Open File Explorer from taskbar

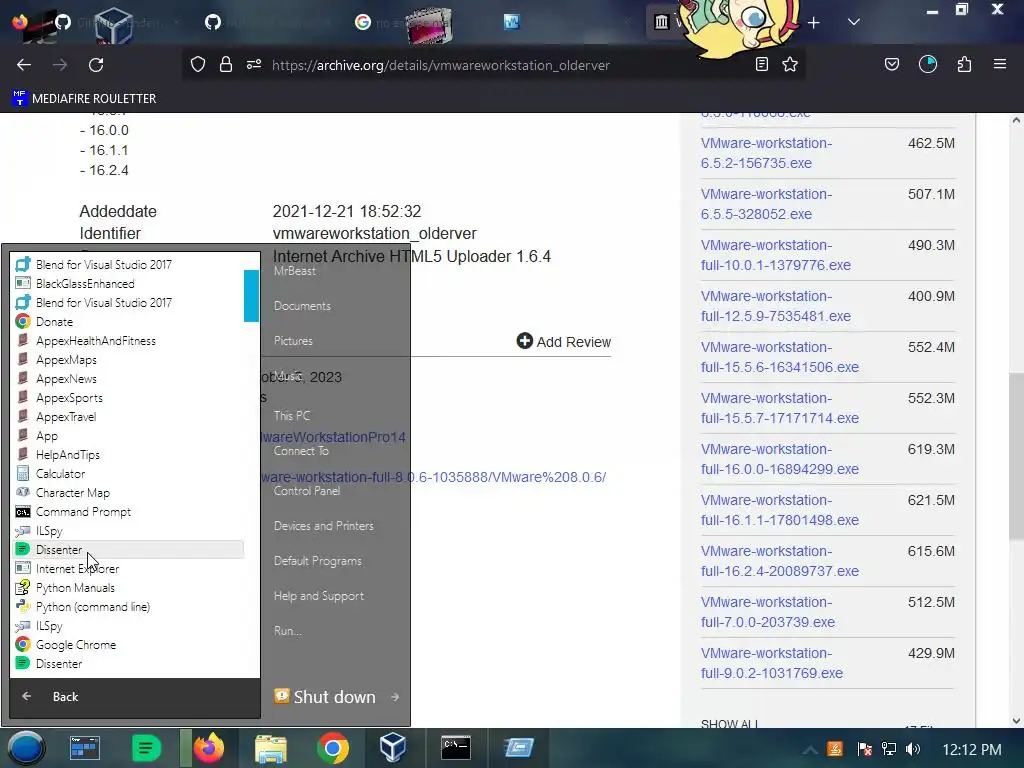(271, 748)
